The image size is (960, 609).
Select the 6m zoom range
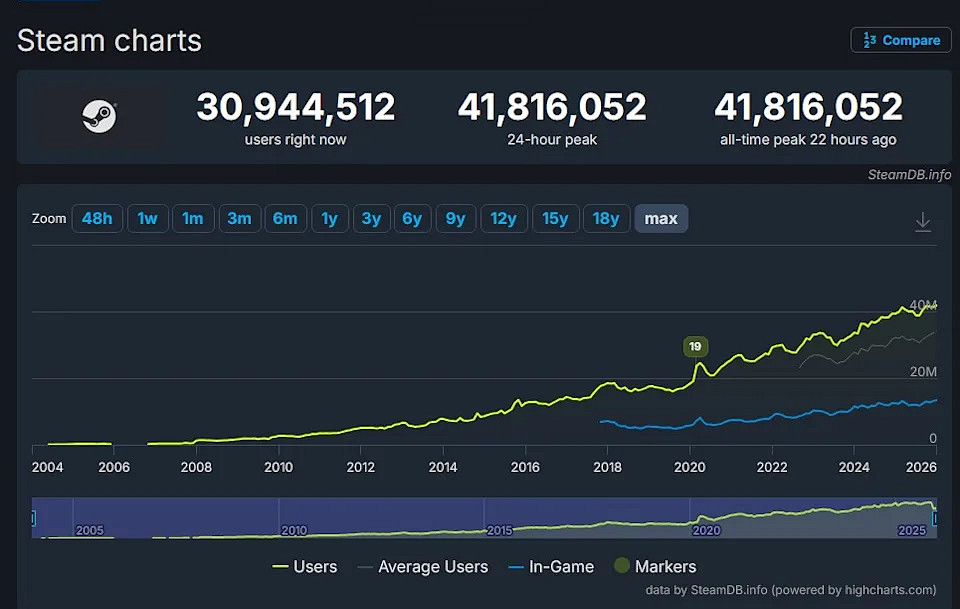coord(285,218)
